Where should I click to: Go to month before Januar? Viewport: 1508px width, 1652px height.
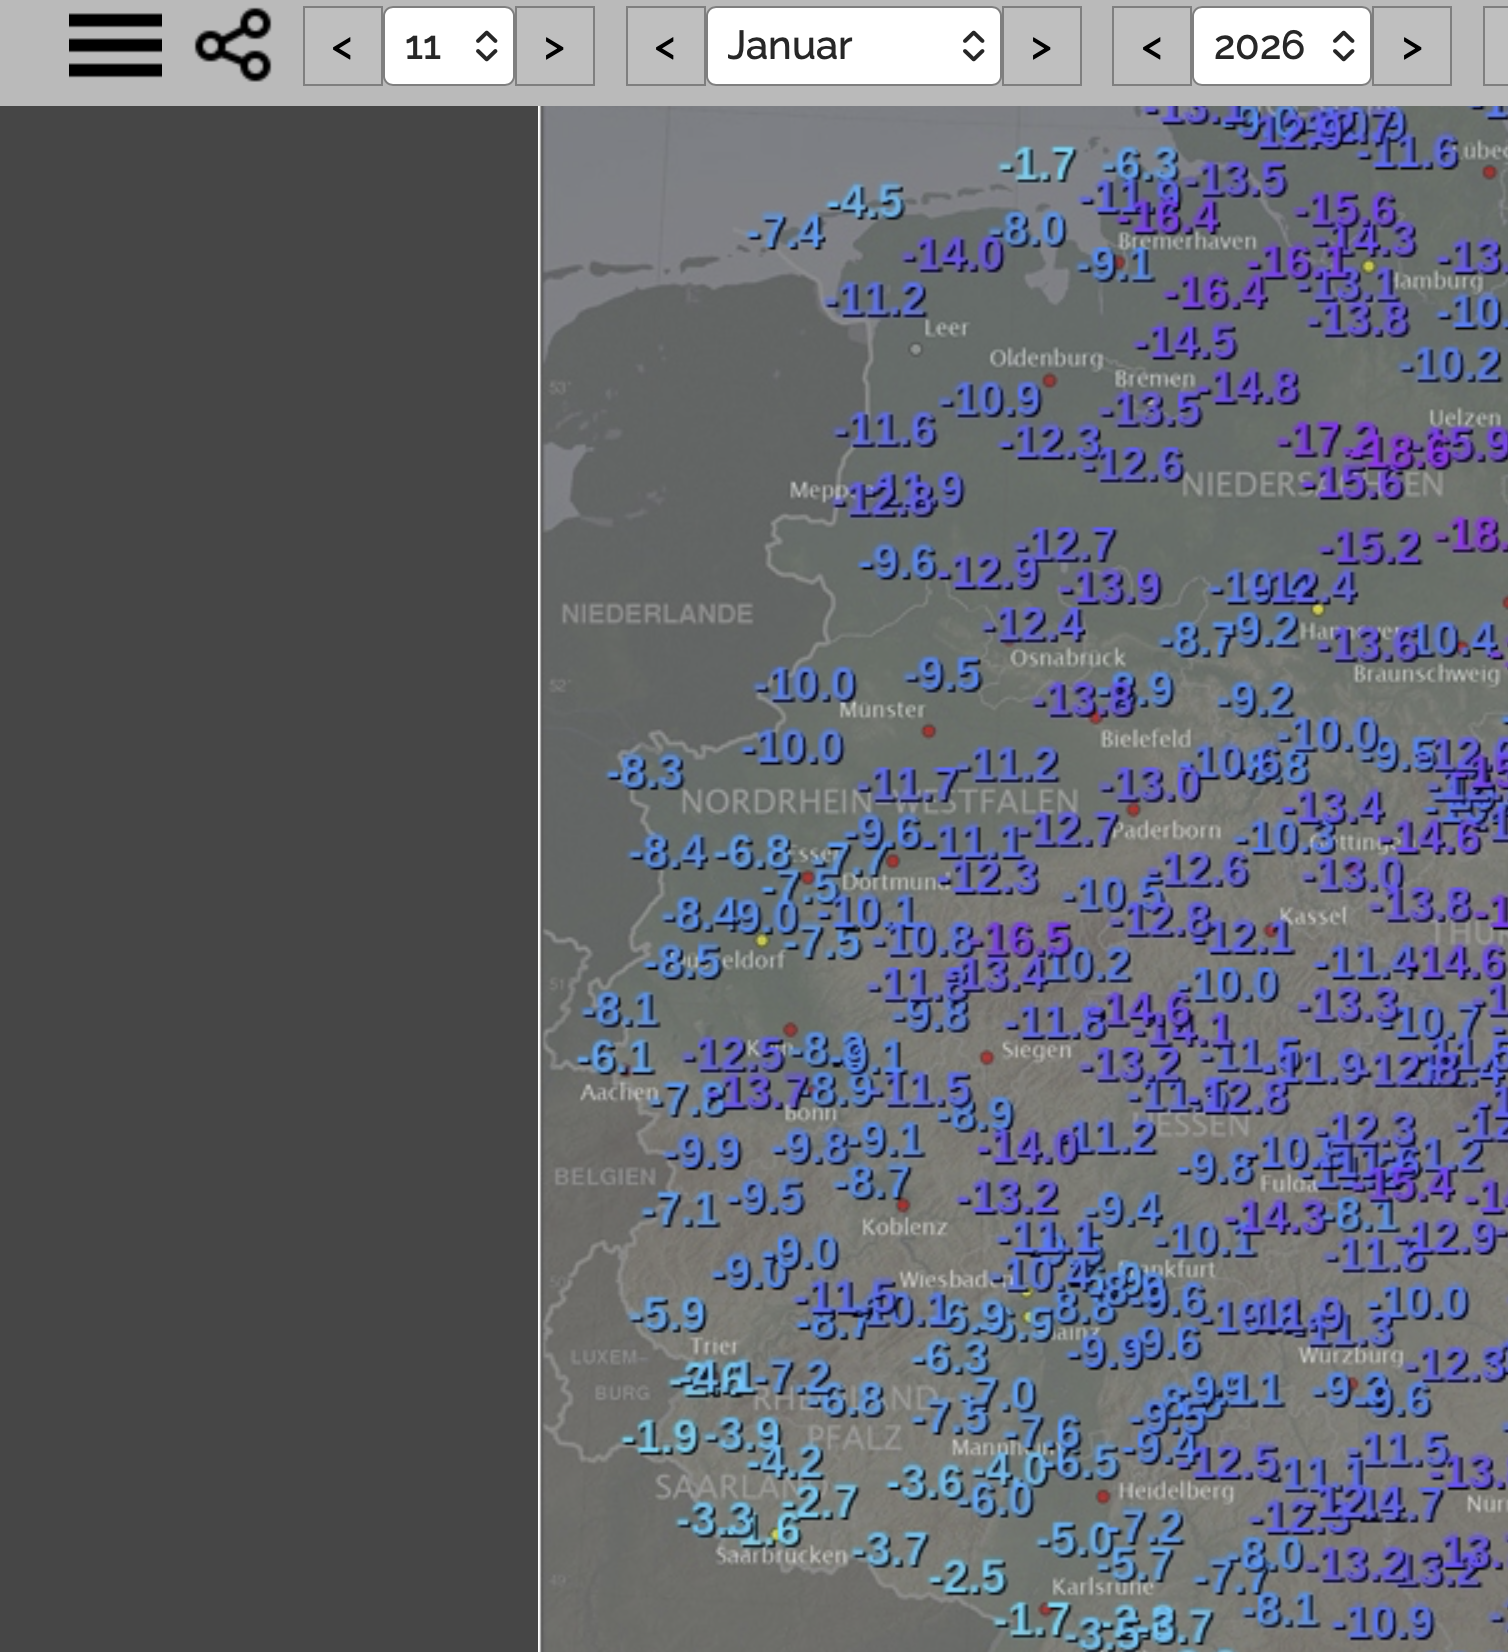click(x=665, y=46)
